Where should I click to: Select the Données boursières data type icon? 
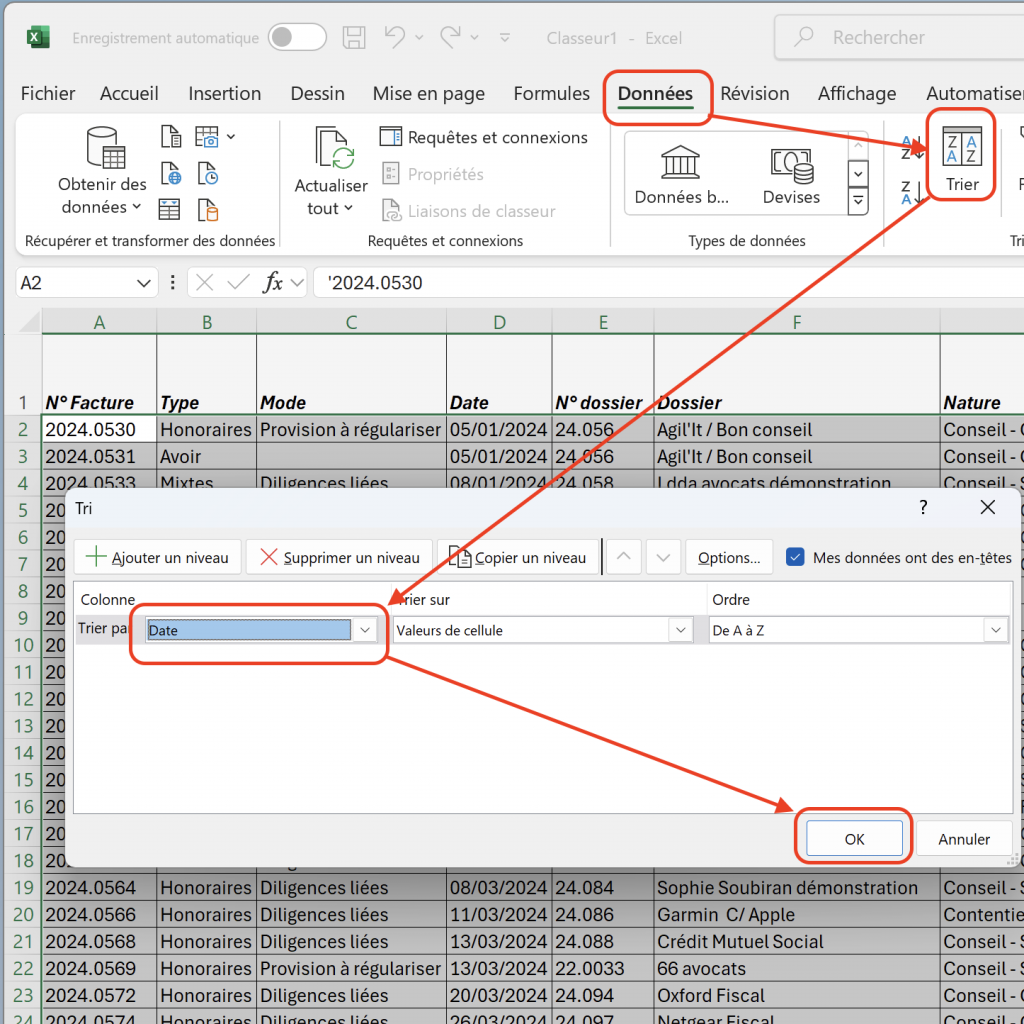681,162
